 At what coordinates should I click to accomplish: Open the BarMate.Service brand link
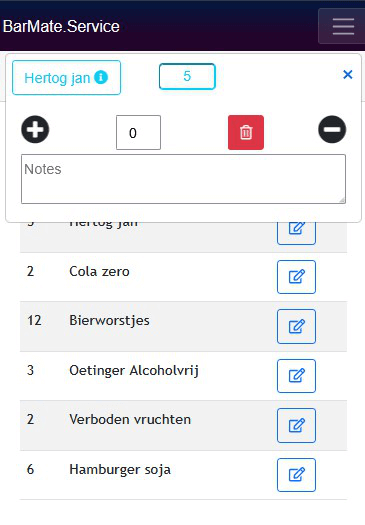tap(61, 26)
